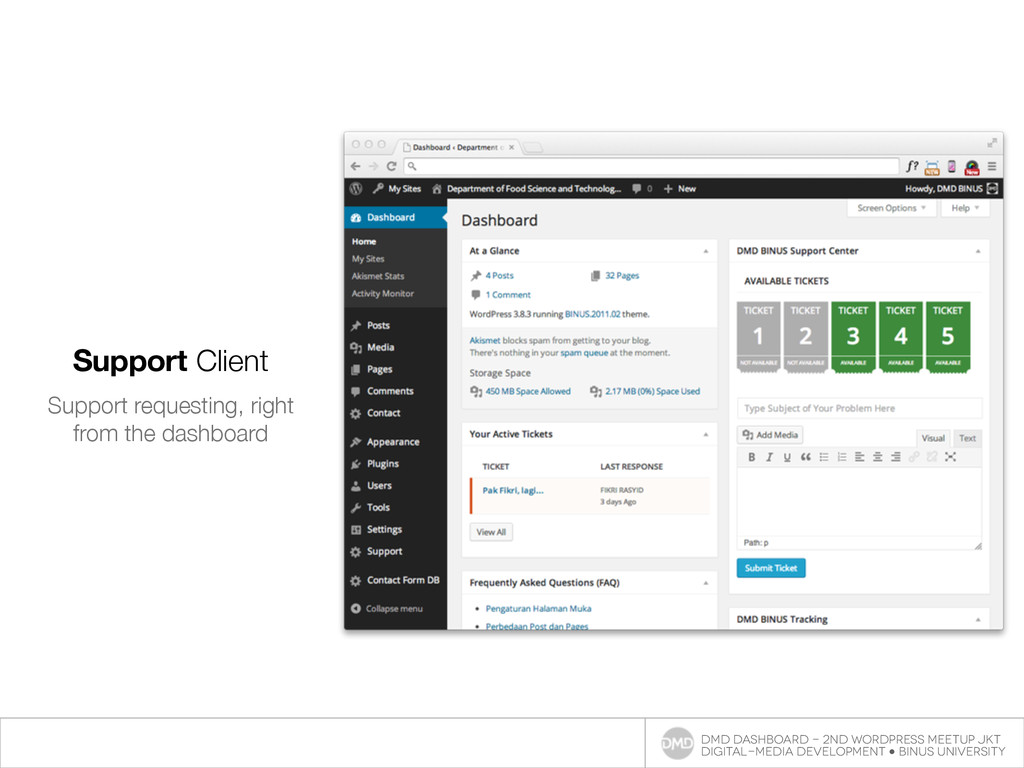Viewport: 1024px width, 768px height.
Task: Click the browser back arrow
Action: click(355, 167)
